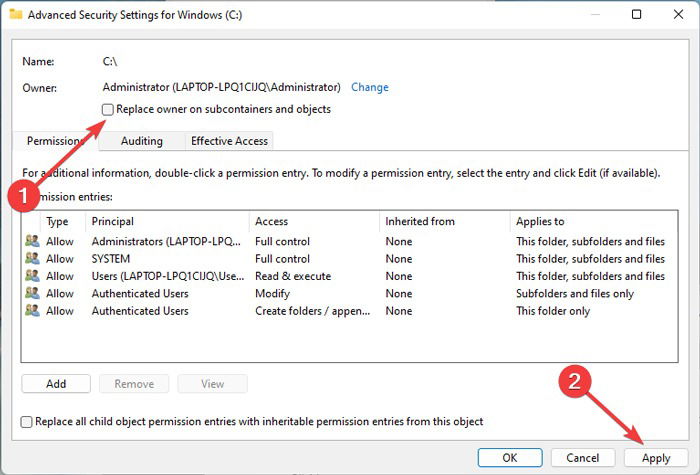Enable Replace all child object permission entries checkbox

tap(26, 422)
